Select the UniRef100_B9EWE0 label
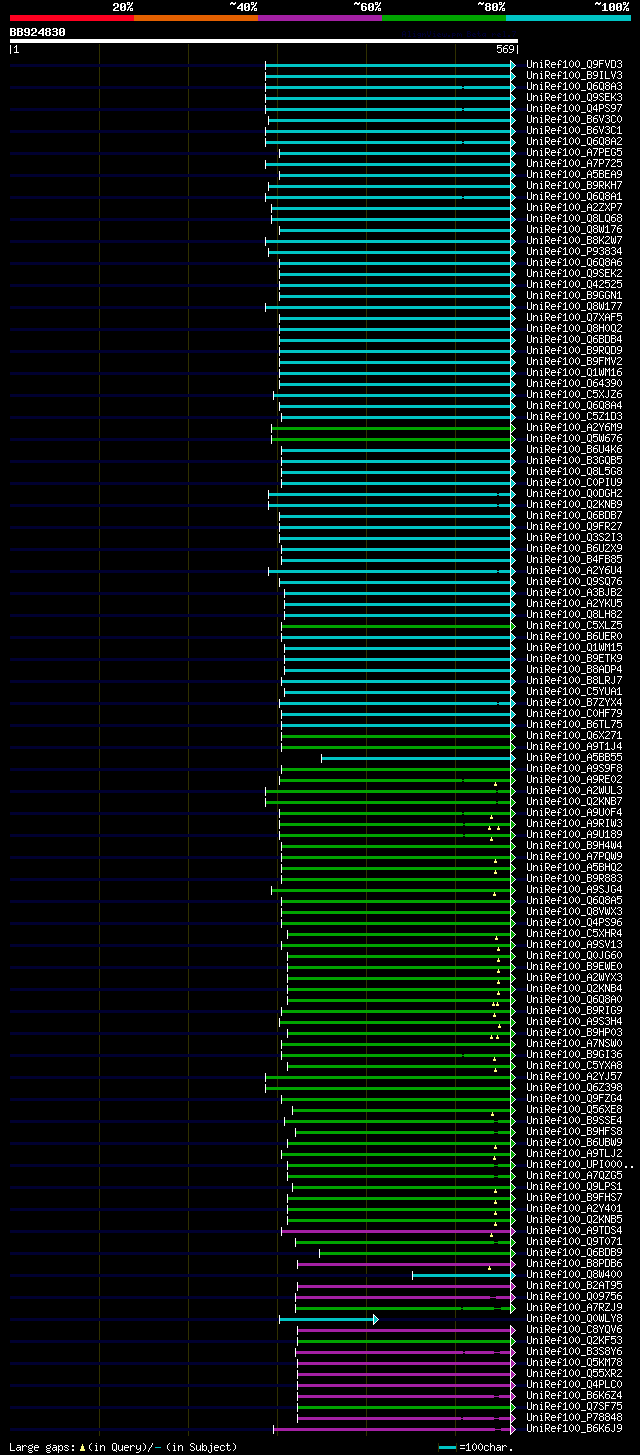The image size is (640, 1455). click(x=574, y=967)
